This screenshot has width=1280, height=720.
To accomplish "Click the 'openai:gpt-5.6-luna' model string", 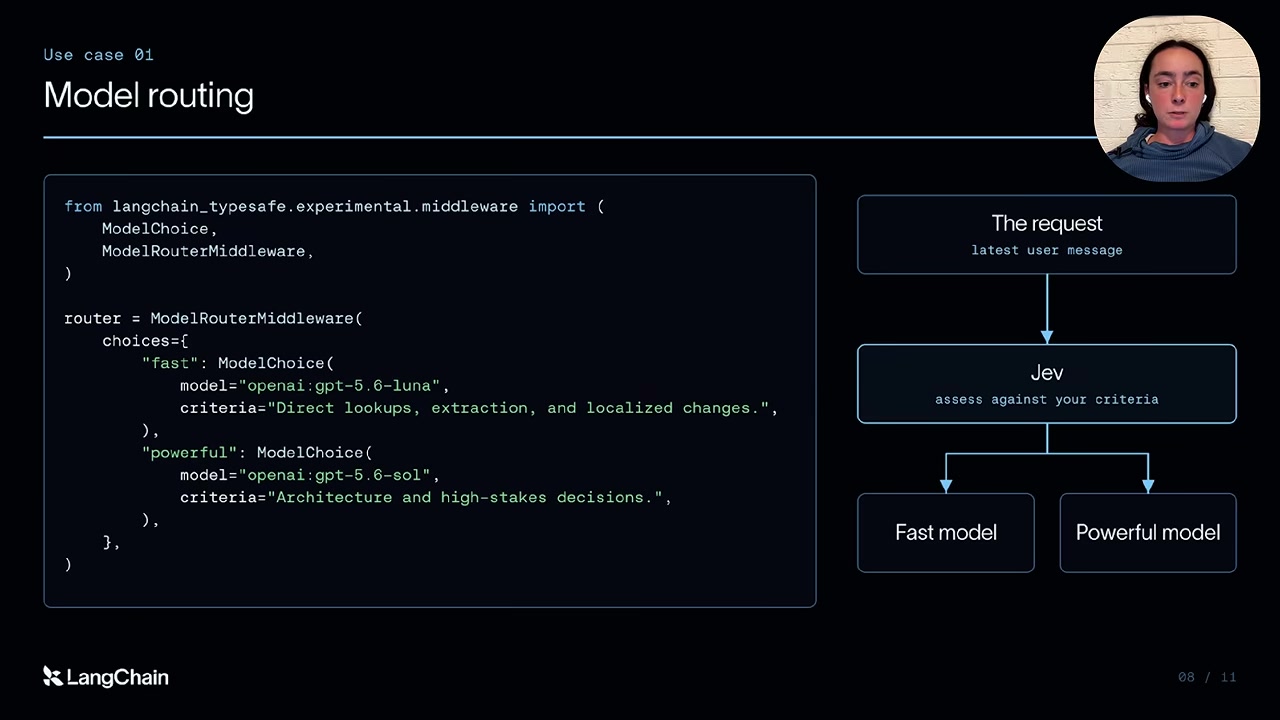I will point(339,385).
